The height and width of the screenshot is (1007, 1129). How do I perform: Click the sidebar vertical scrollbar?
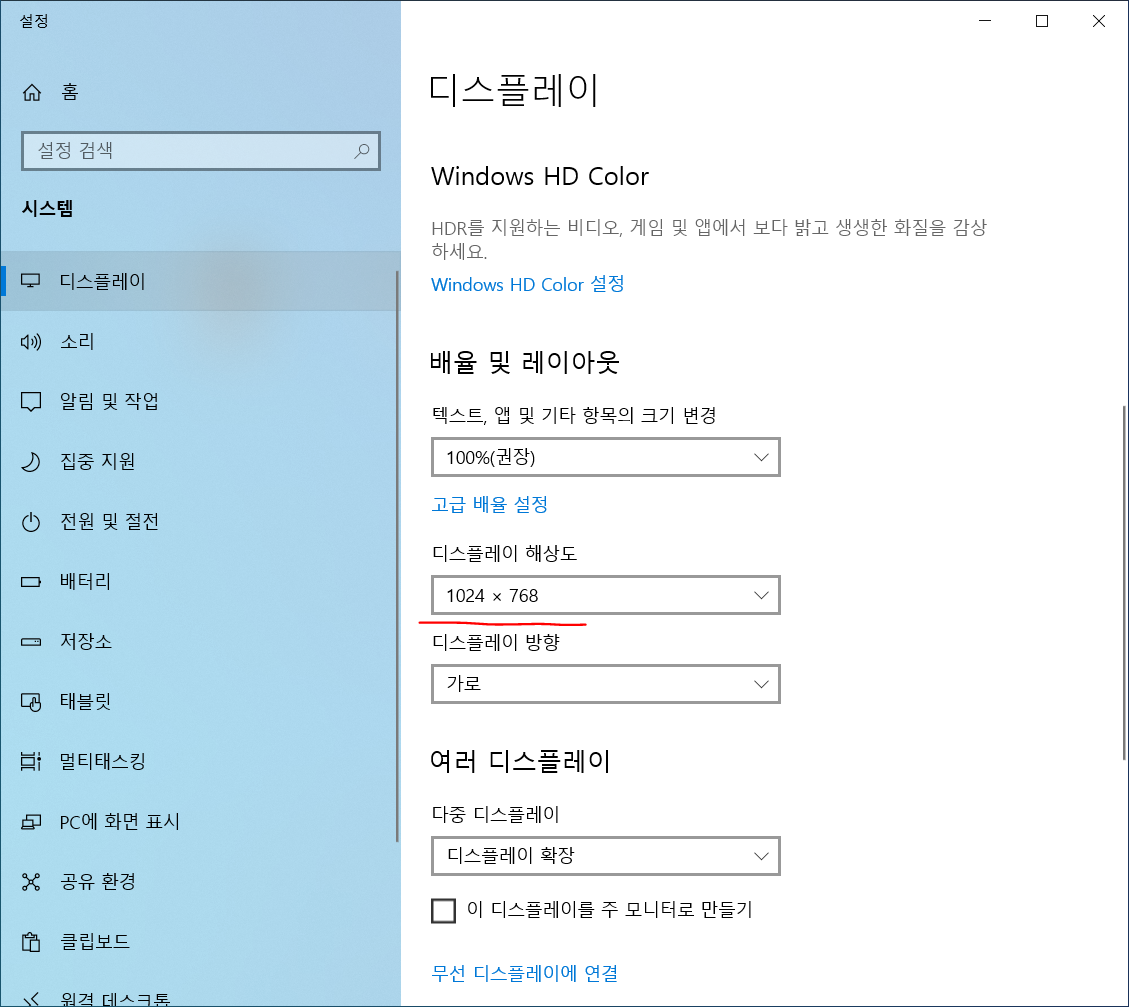[x=397, y=556]
